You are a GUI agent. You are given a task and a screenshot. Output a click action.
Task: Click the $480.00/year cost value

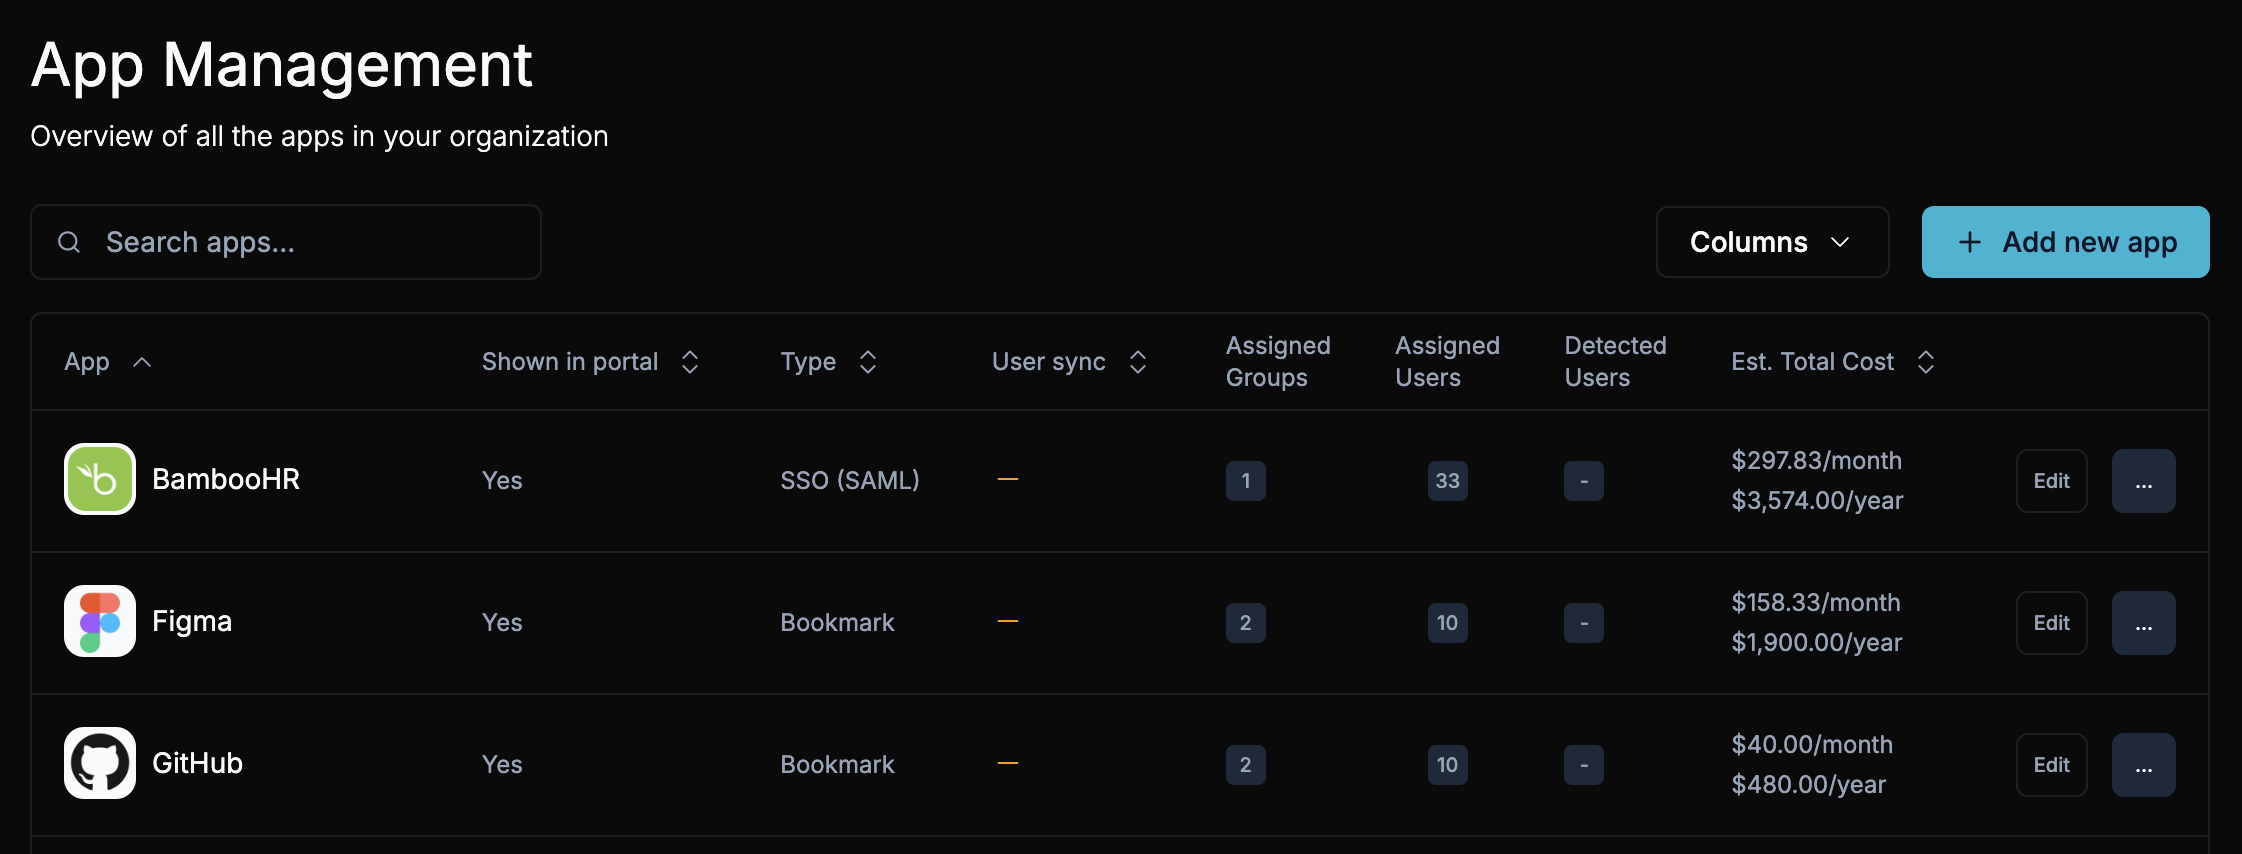pyautogui.click(x=1808, y=785)
